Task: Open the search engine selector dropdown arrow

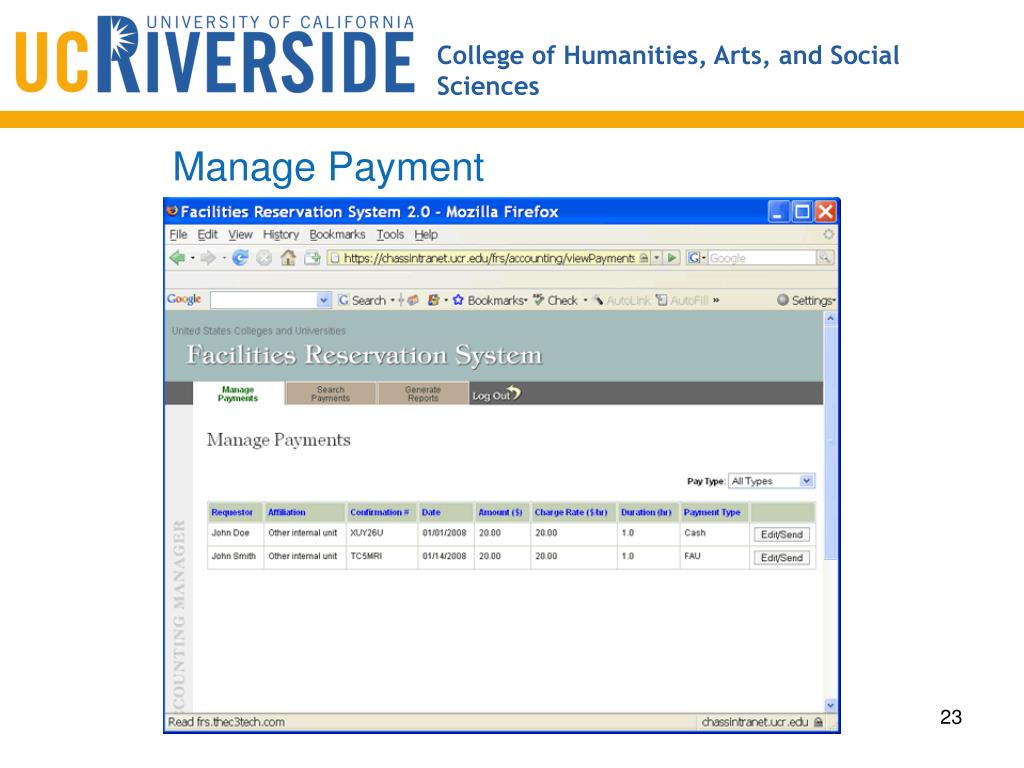Action: (x=703, y=259)
